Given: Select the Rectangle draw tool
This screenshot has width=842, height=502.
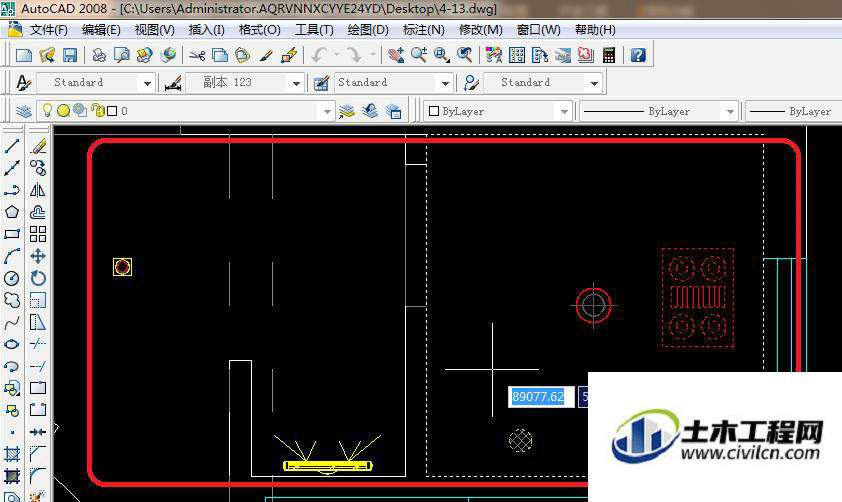Looking at the screenshot, I should 12,234.
